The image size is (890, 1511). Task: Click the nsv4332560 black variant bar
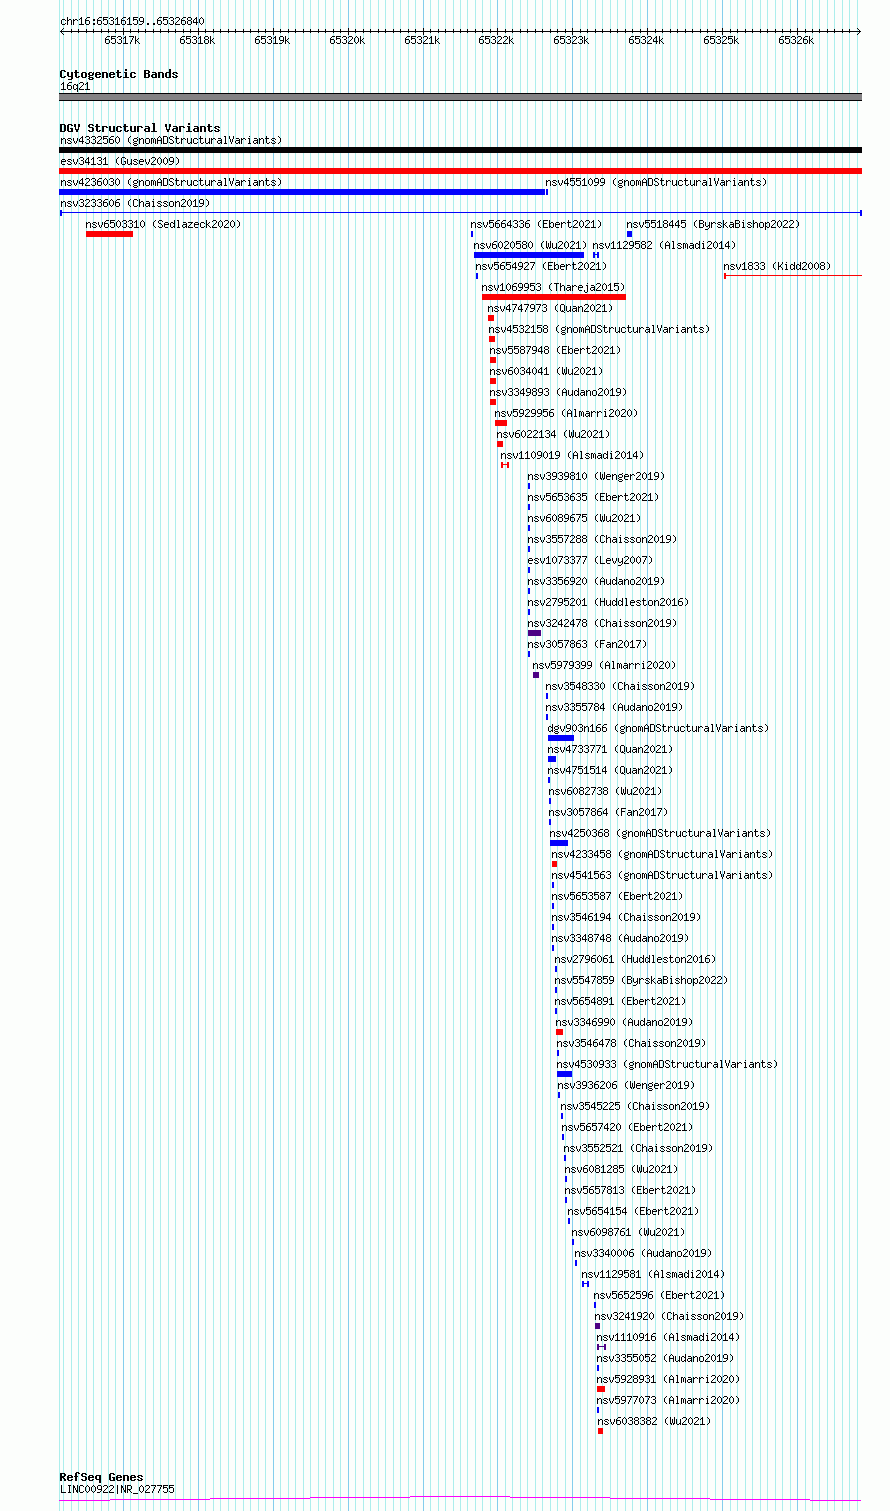click(460, 150)
